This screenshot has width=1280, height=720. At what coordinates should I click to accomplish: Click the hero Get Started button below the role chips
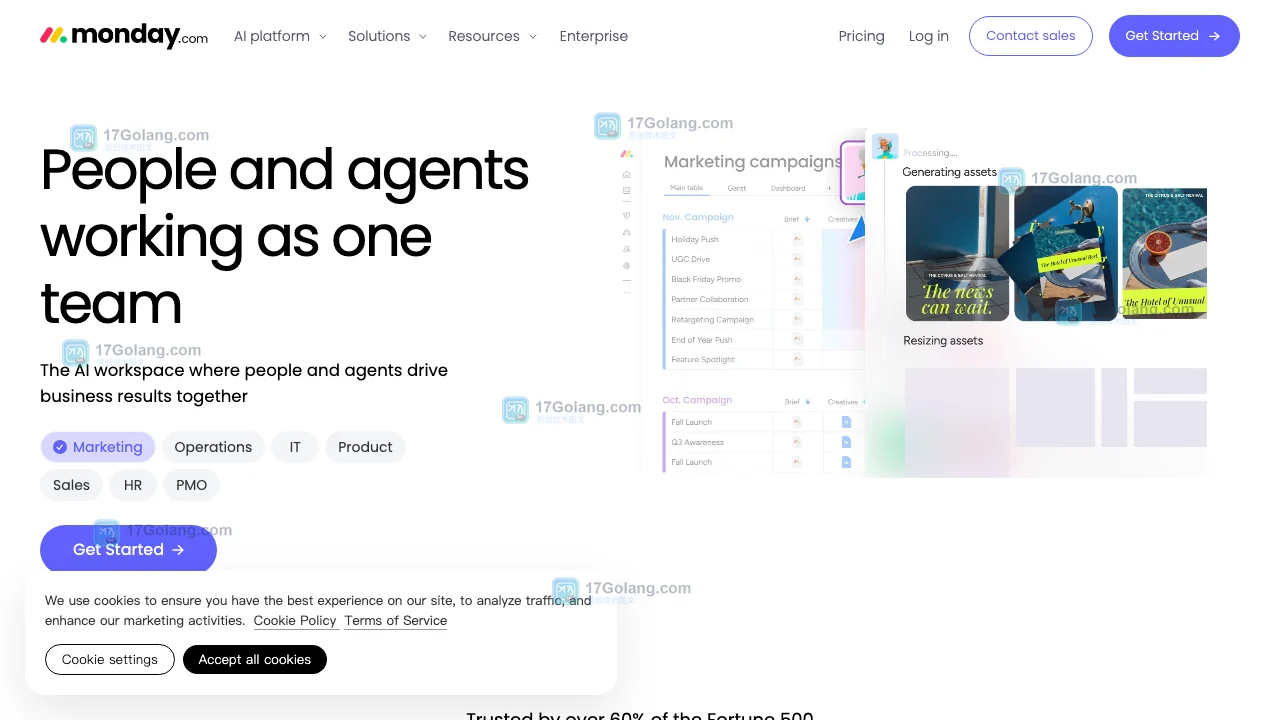coord(128,549)
